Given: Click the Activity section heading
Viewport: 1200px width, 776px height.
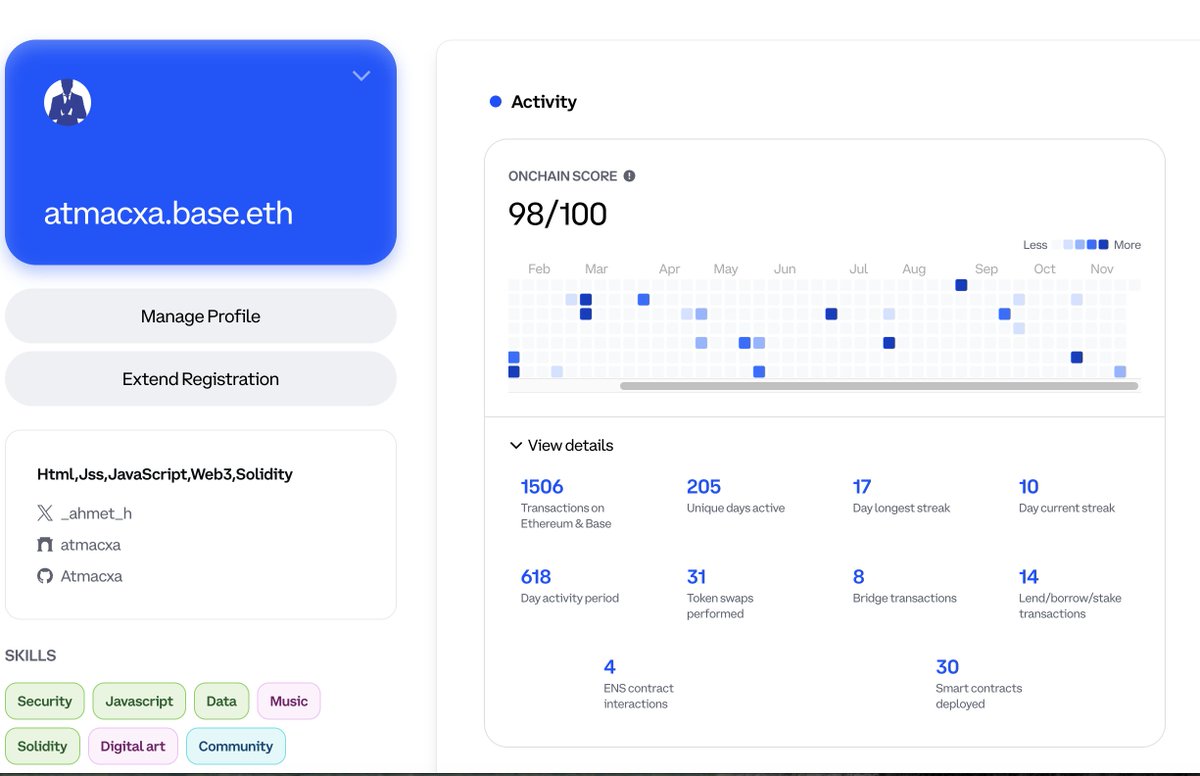Looking at the screenshot, I should click(544, 102).
